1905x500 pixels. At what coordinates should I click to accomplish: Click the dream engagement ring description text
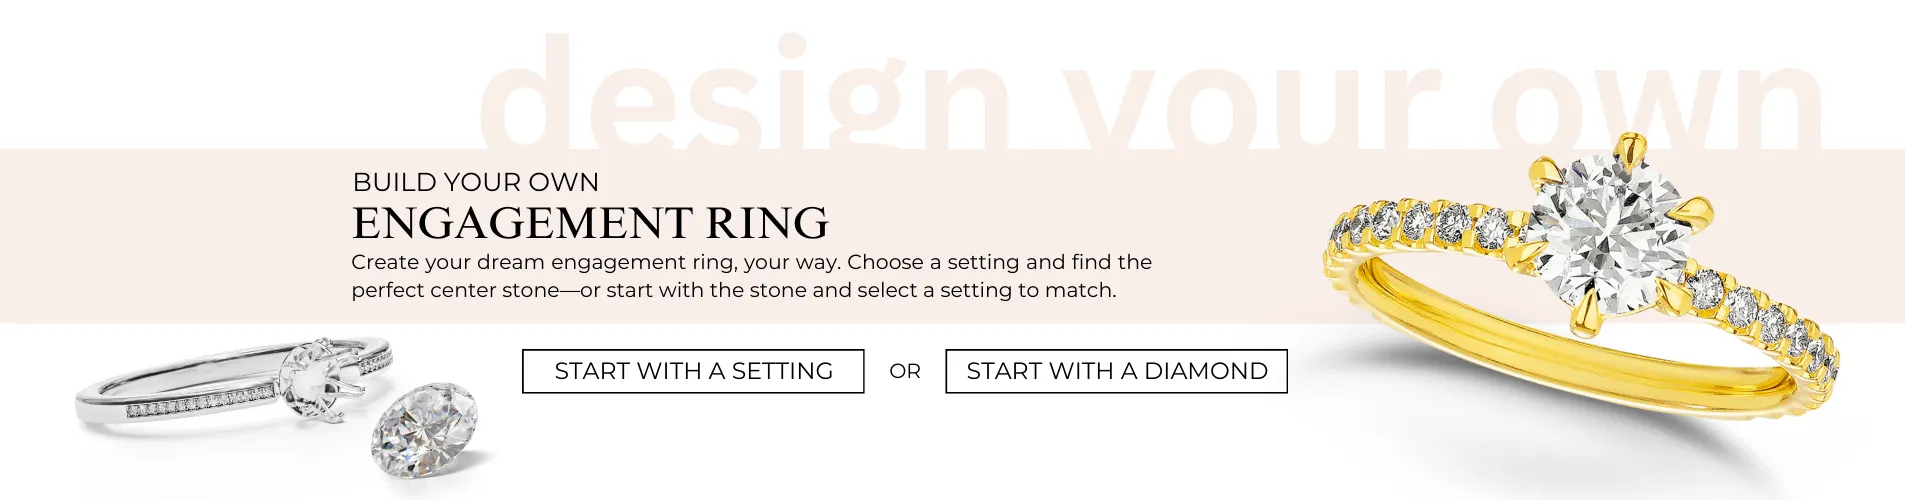click(x=750, y=276)
